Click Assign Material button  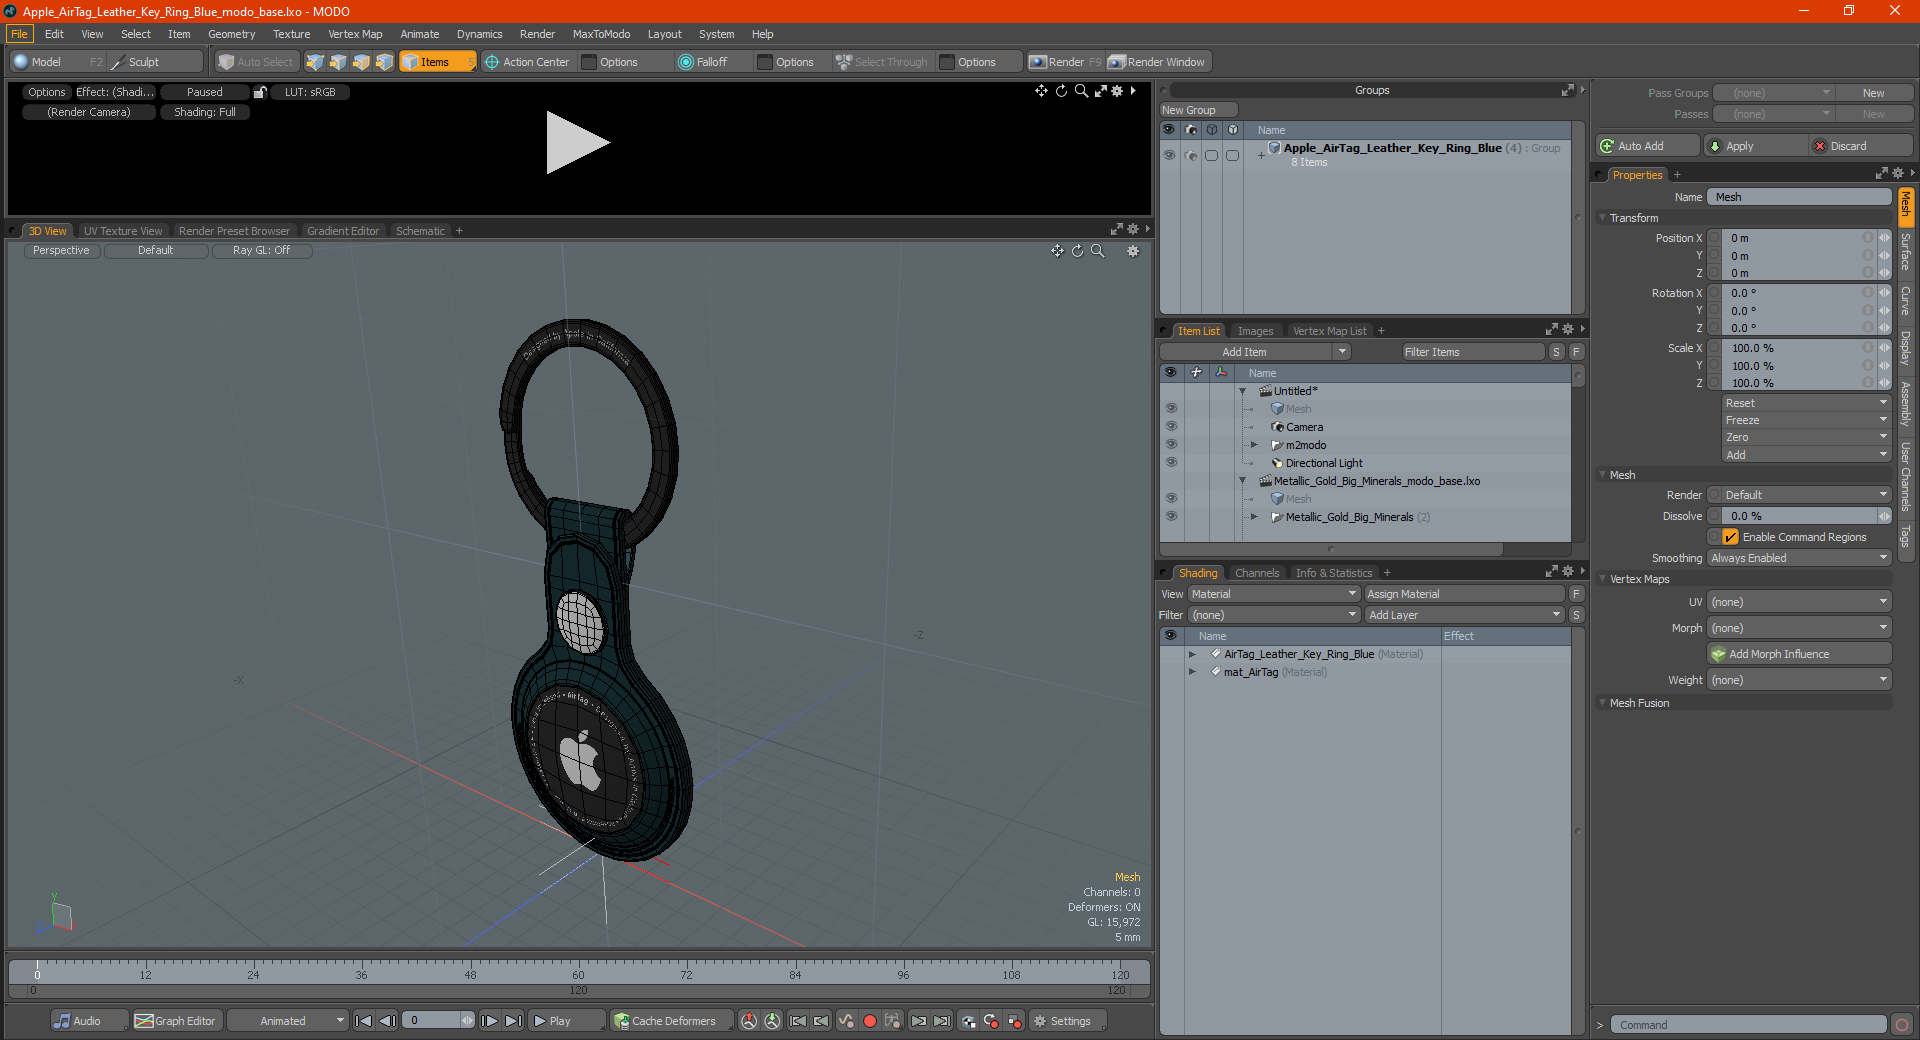[x=1464, y=594]
